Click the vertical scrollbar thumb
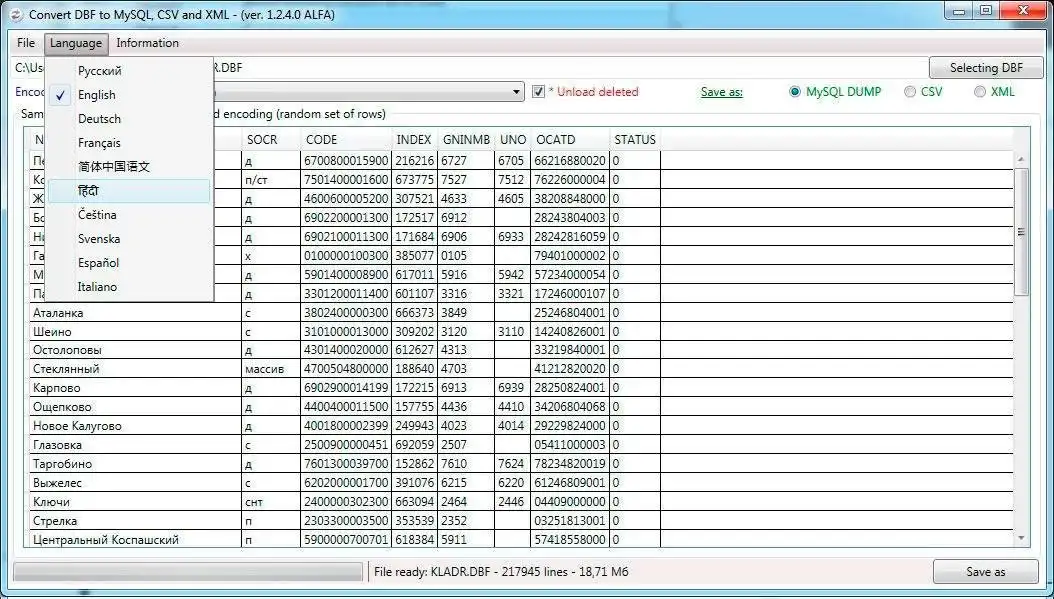The image size is (1054, 599). (x=1021, y=232)
